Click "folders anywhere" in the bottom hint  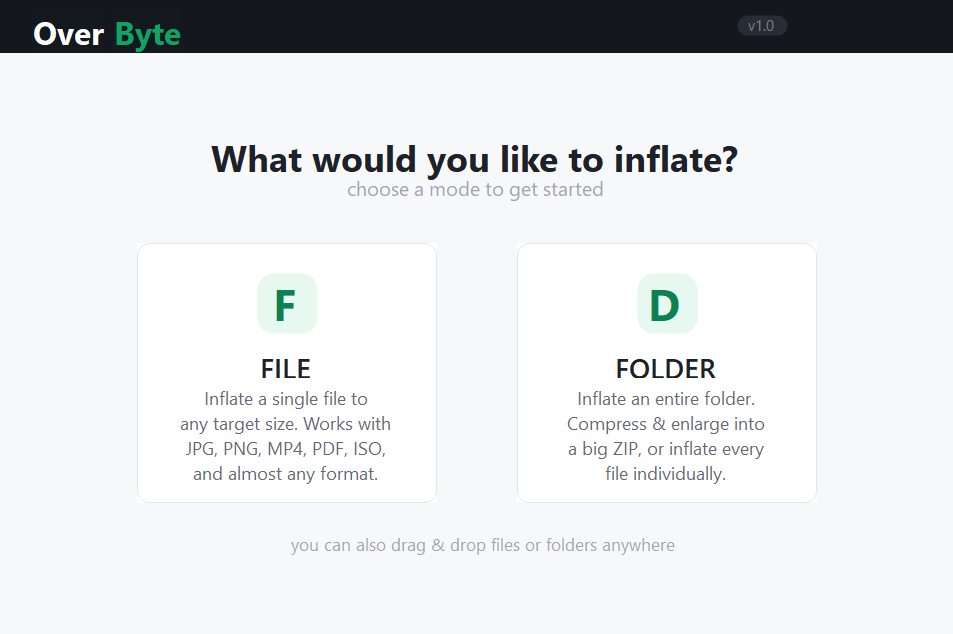pyautogui.click(x=610, y=545)
